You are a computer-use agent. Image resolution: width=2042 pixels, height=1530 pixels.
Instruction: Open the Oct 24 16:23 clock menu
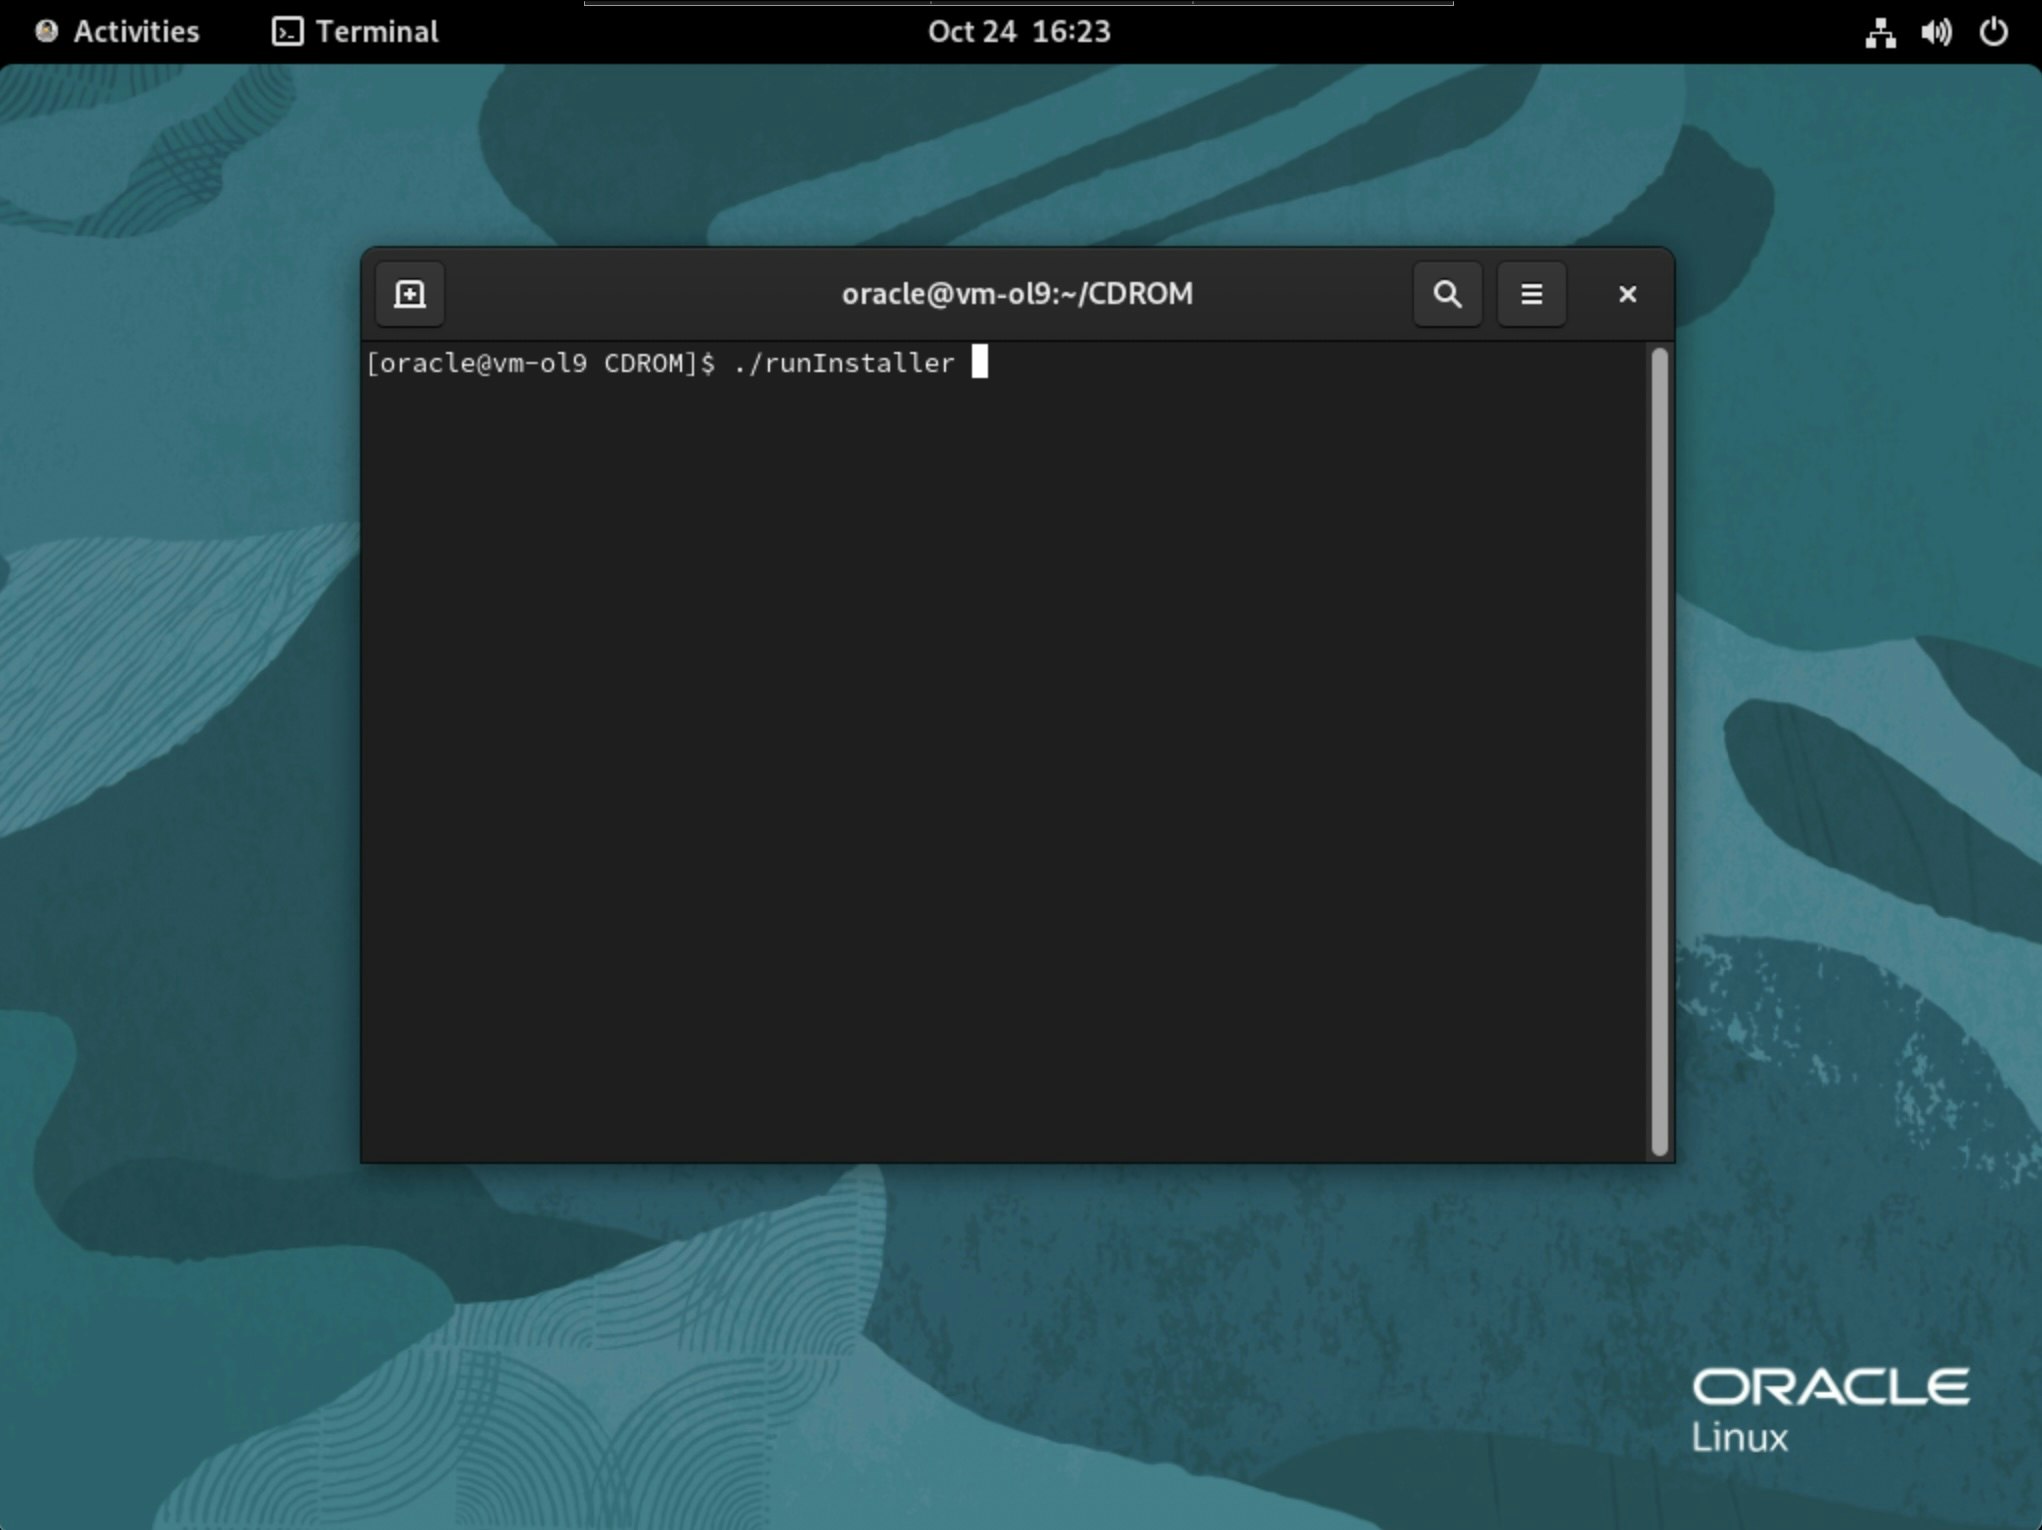(1018, 32)
